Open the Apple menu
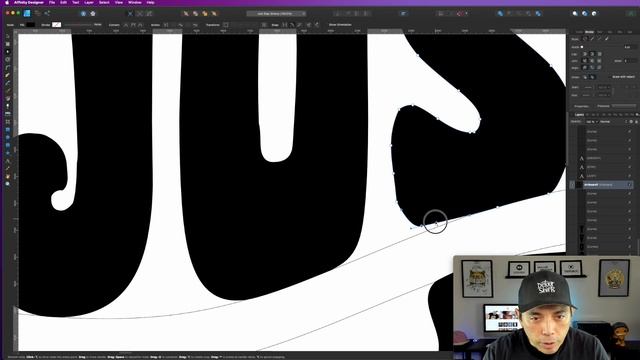The width and height of the screenshot is (640, 360). pyautogui.click(x=7, y=2)
